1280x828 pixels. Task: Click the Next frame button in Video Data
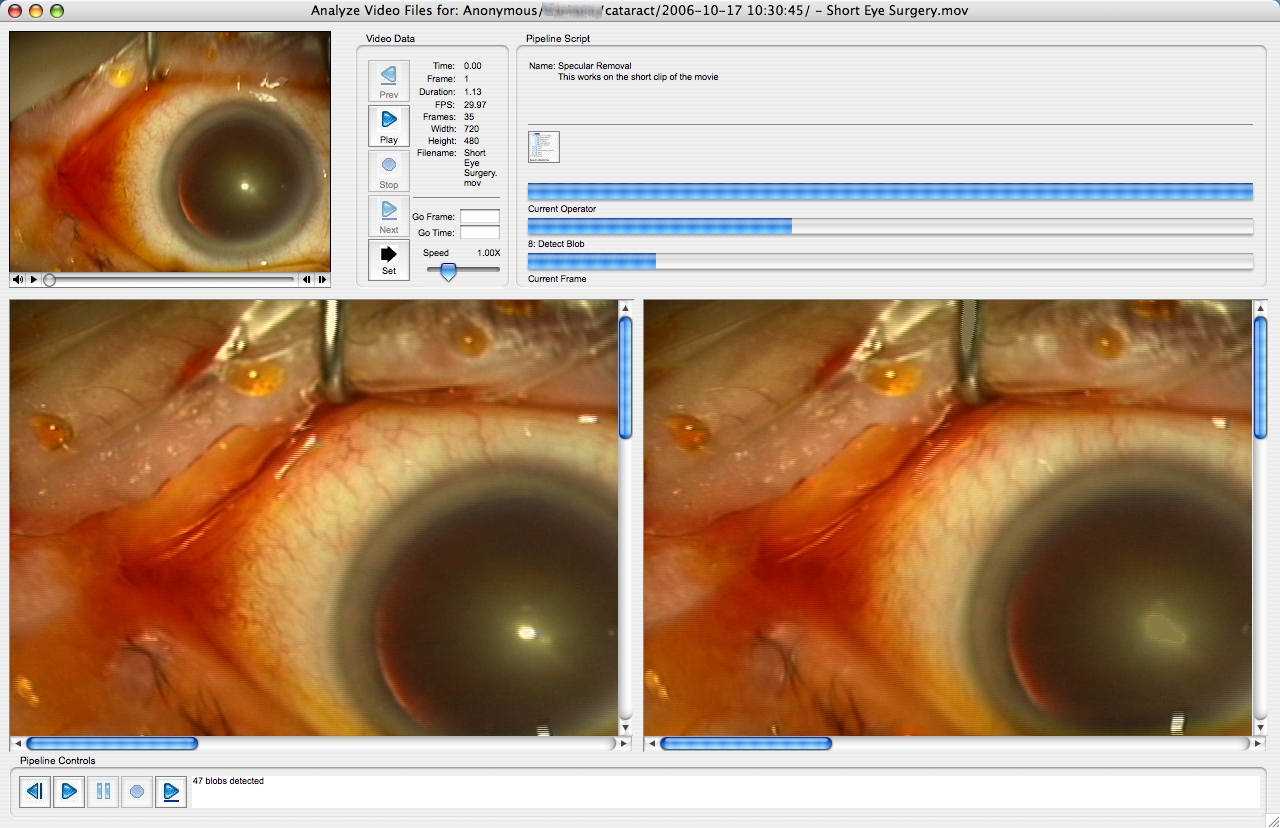(388, 216)
